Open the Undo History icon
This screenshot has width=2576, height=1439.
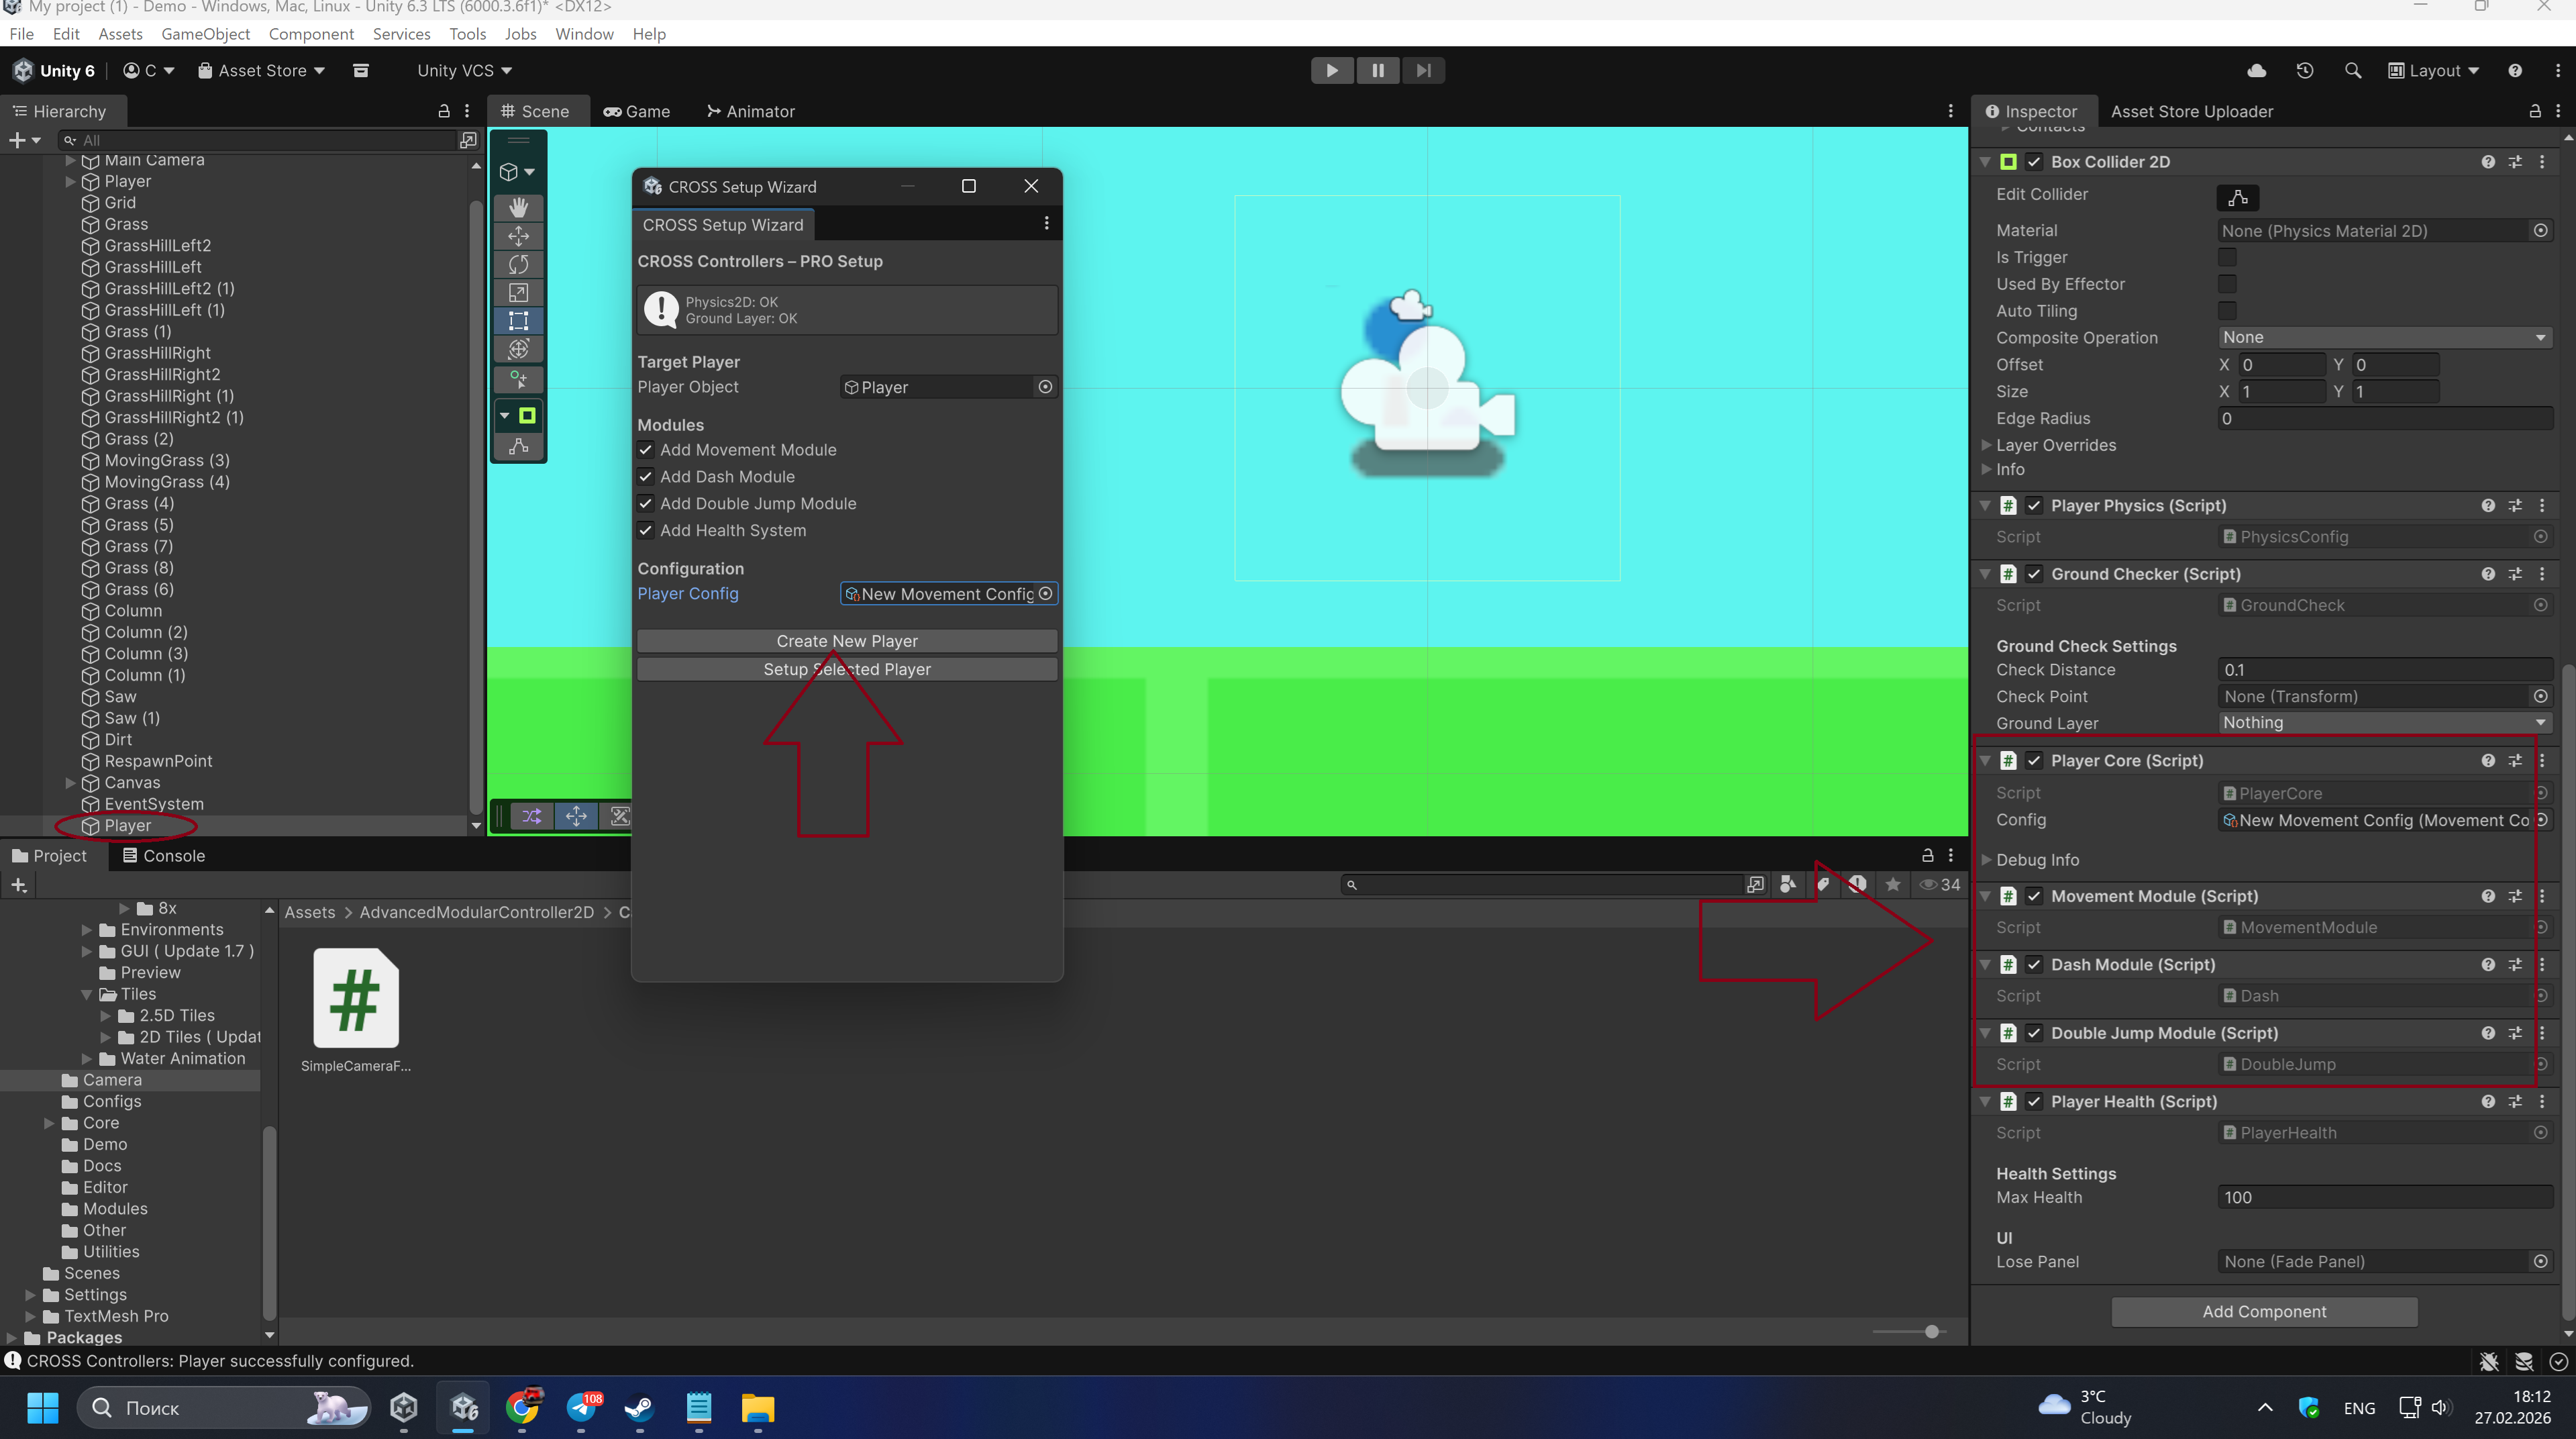point(2305,70)
